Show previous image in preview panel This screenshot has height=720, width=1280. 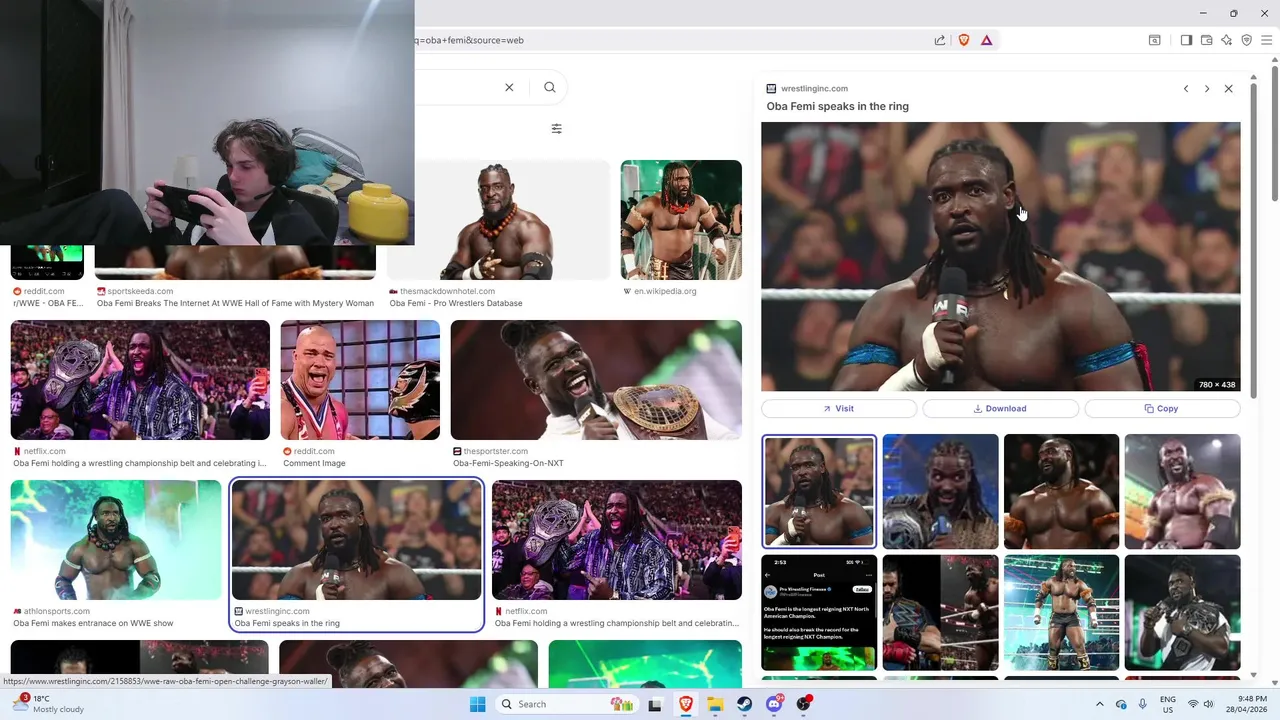[1186, 89]
